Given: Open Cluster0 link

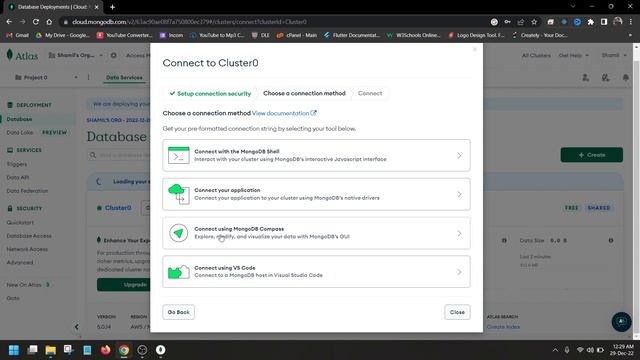Looking at the screenshot, I should (x=118, y=208).
